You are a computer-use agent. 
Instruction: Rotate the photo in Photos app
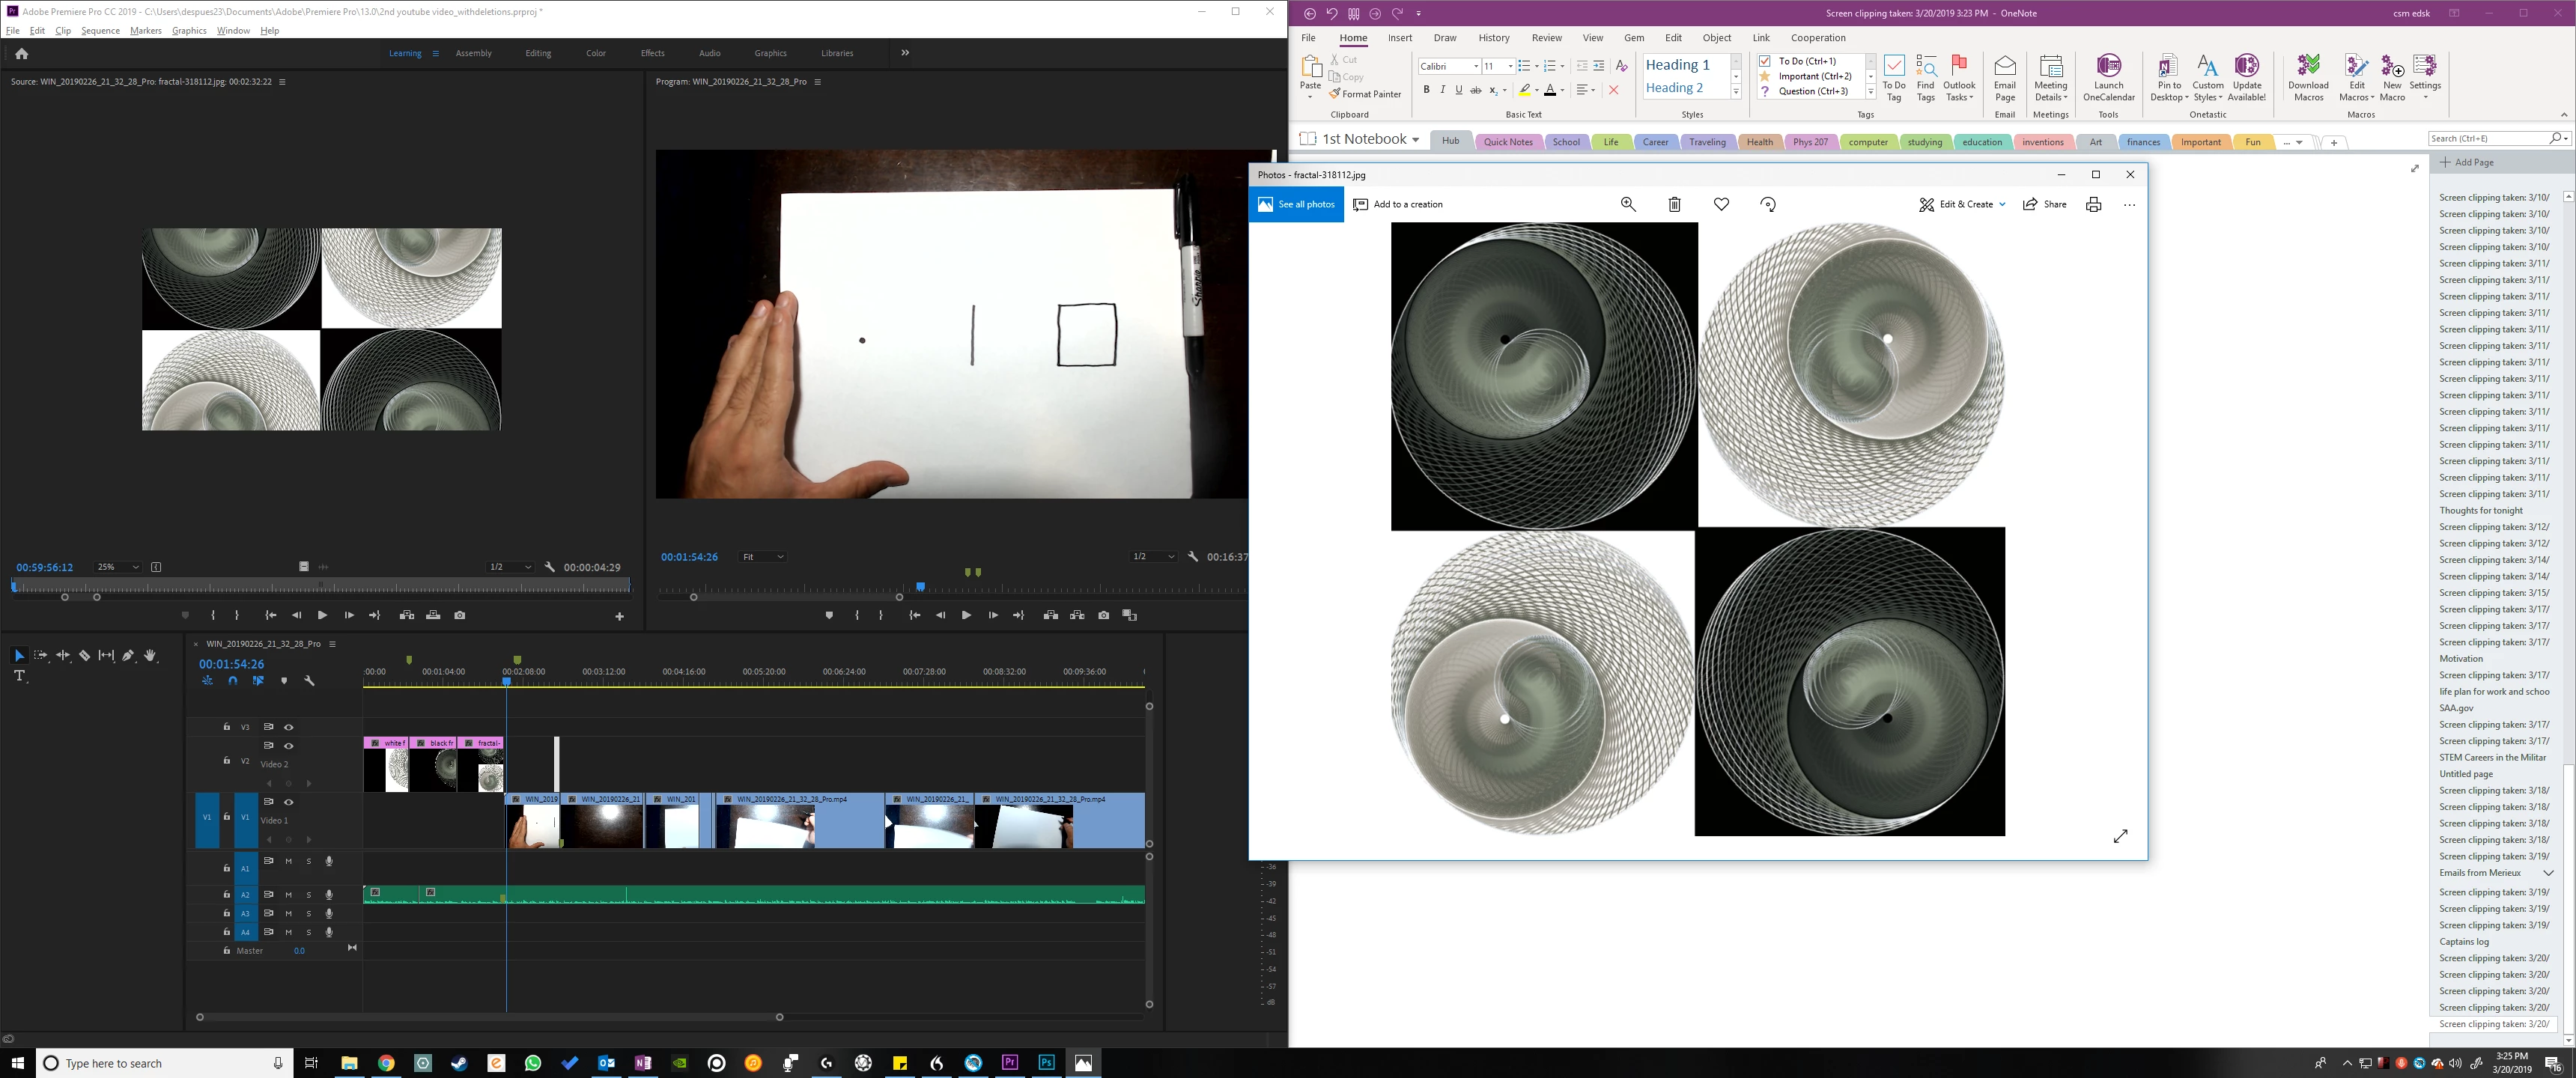tap(1768, 204)
